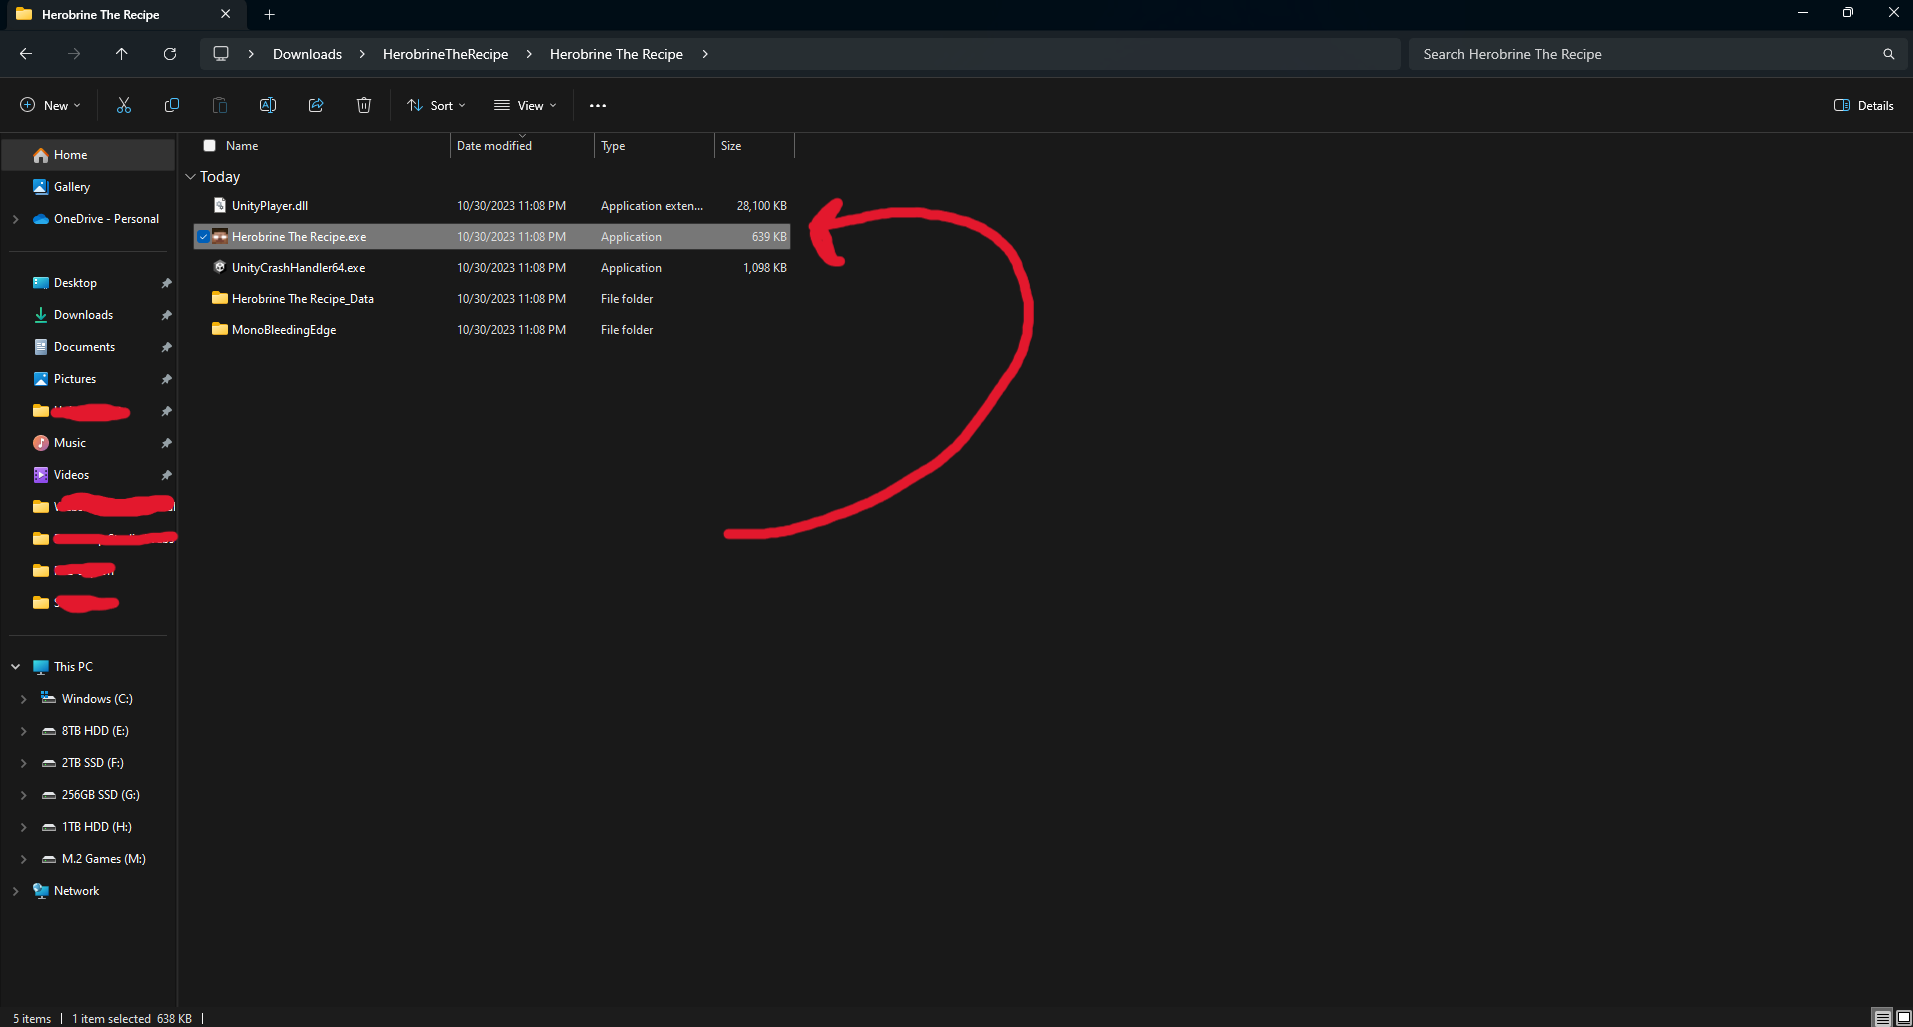The width and height of the screenshot is (1913, 1027).
Task: Open the New item menu button
Action: [x=51, y=105]
